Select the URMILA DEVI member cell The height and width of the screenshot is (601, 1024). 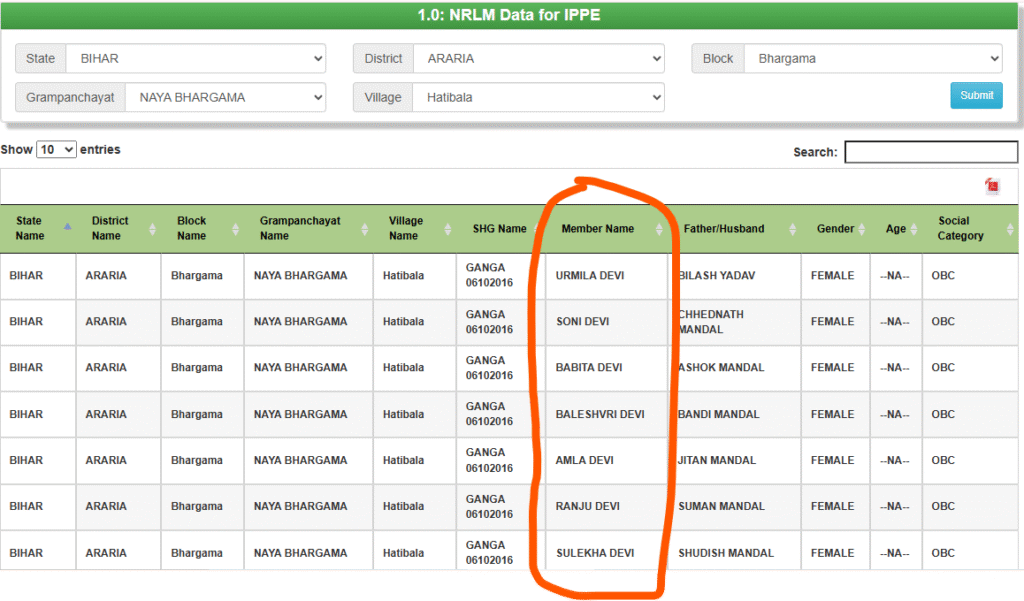tap(590, 275)
